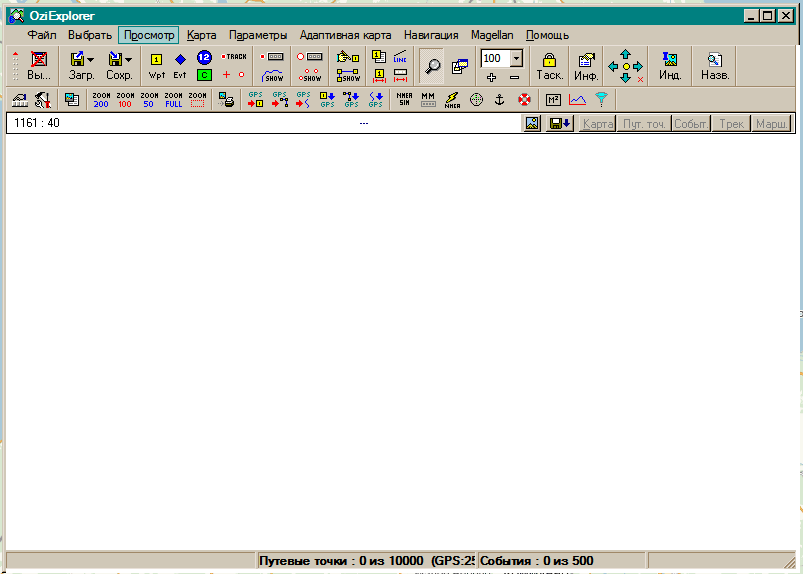Click the Путевые точки status bar text

tap(366, 561)
